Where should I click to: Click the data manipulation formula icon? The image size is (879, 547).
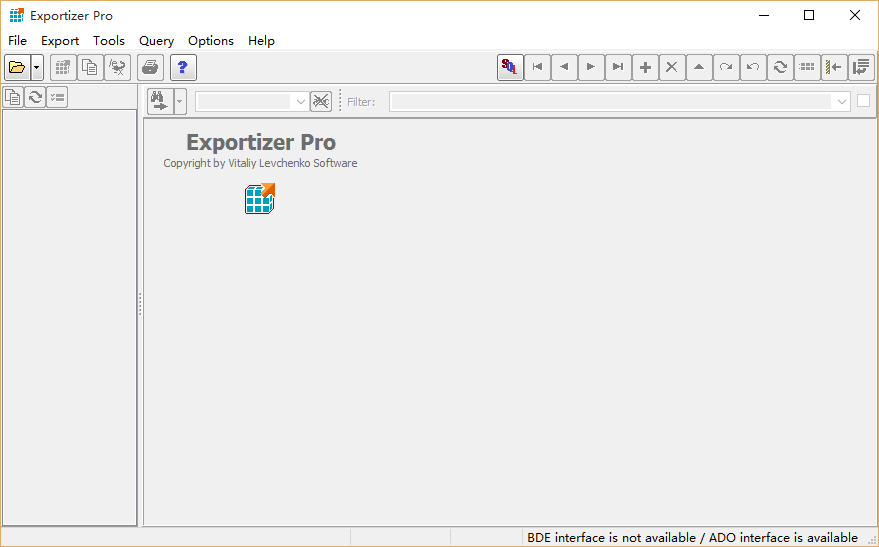[117, 68]
